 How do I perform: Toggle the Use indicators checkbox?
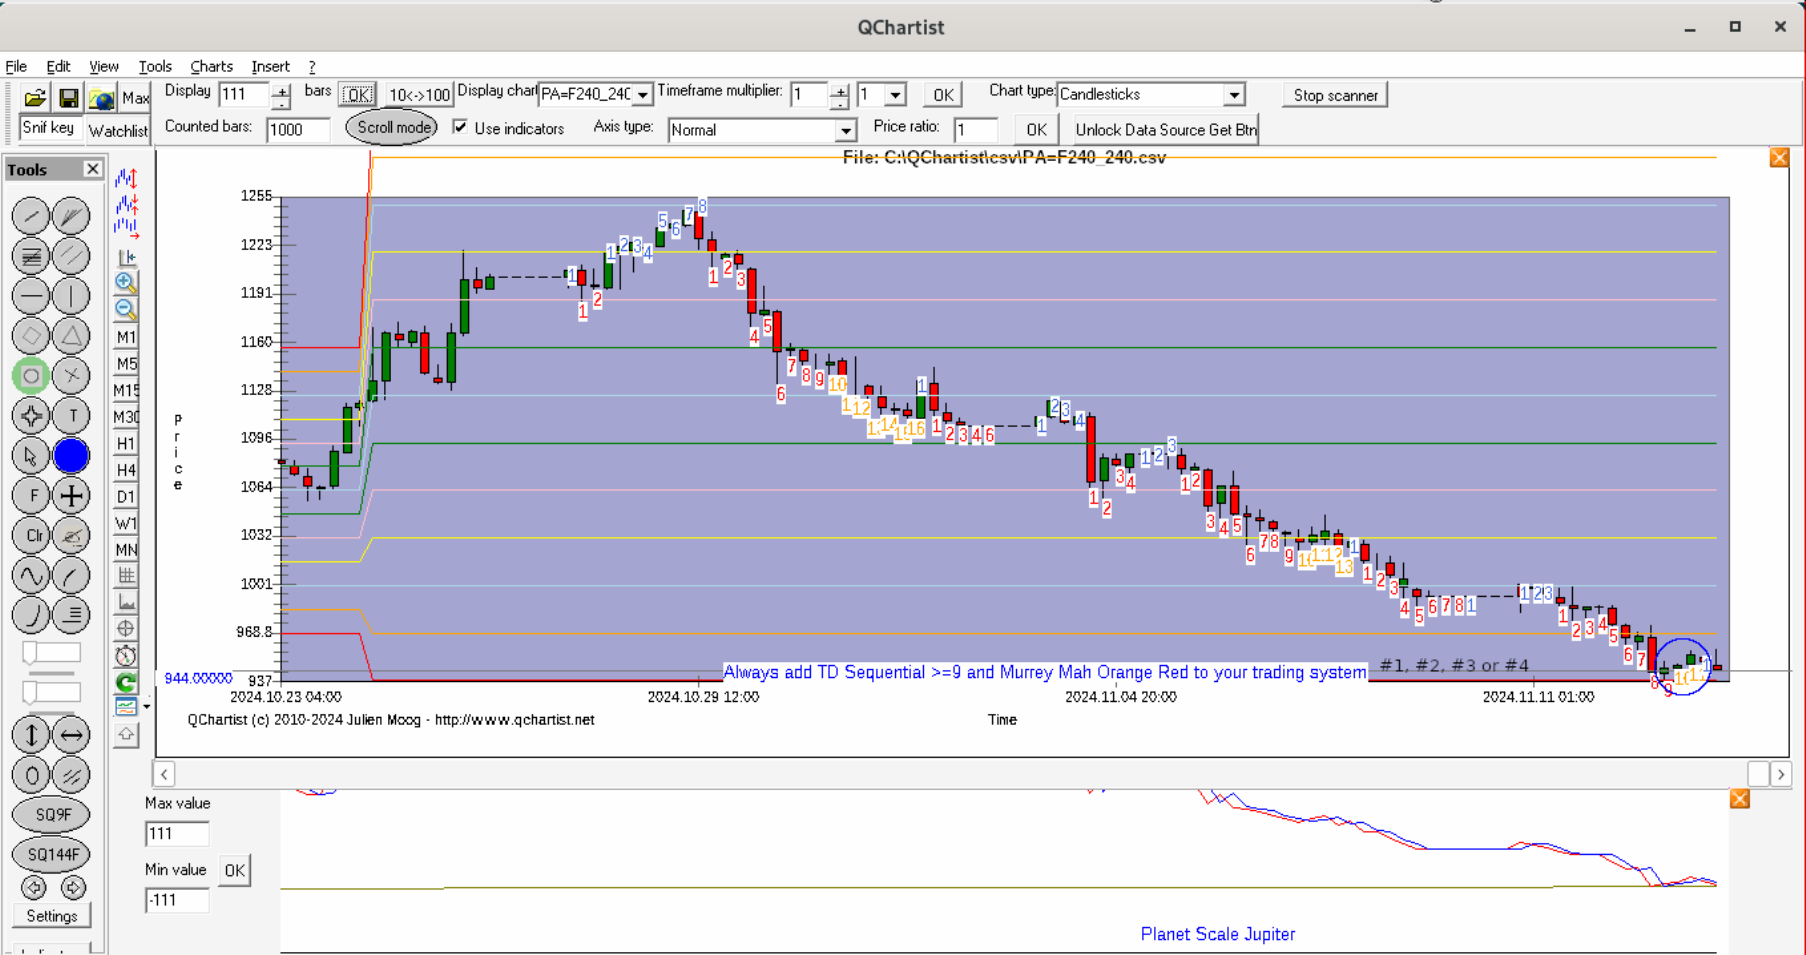tap(460, 128)
